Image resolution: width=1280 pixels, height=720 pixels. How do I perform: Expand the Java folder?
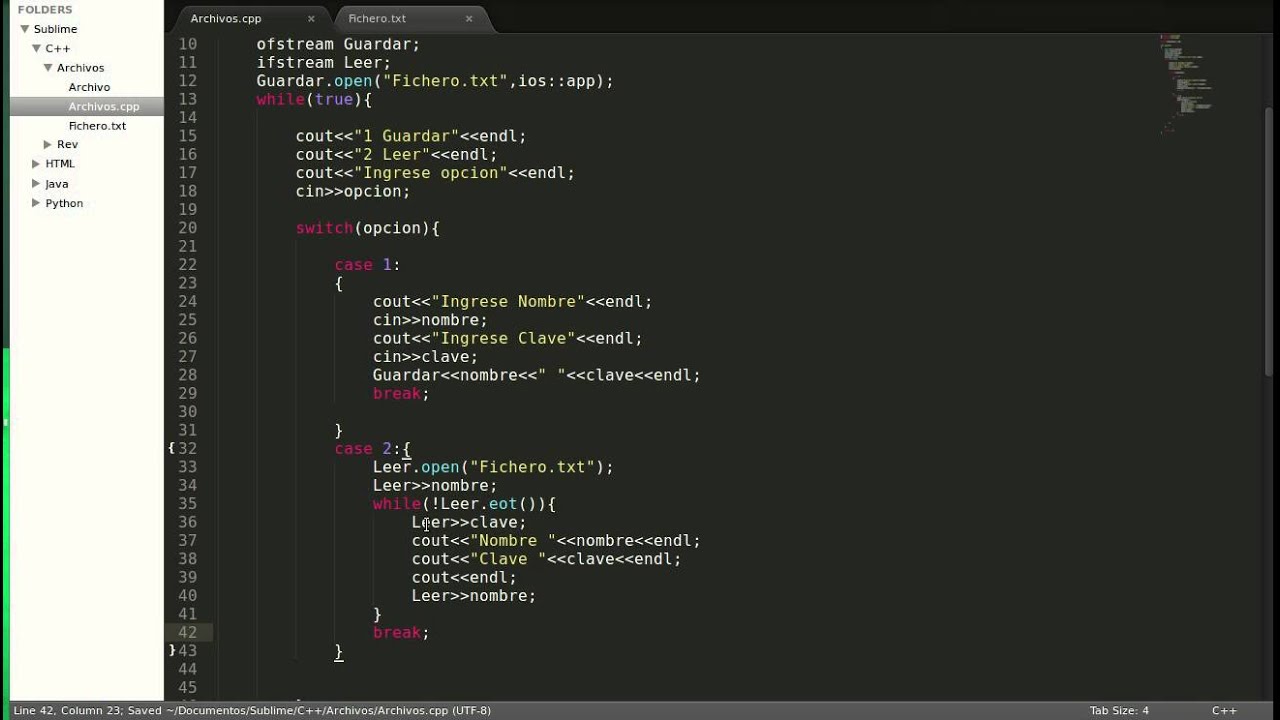pos(37,184)
